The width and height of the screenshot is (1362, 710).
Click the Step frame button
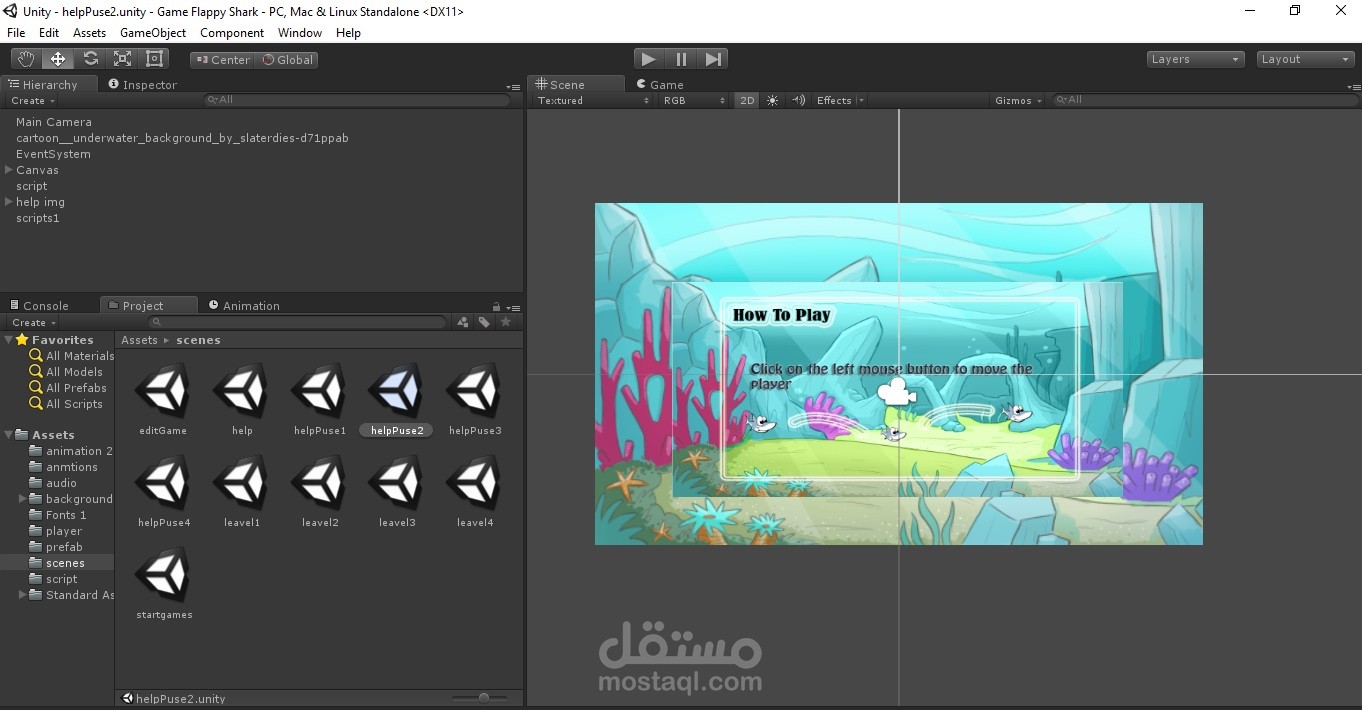click(713, 59)
